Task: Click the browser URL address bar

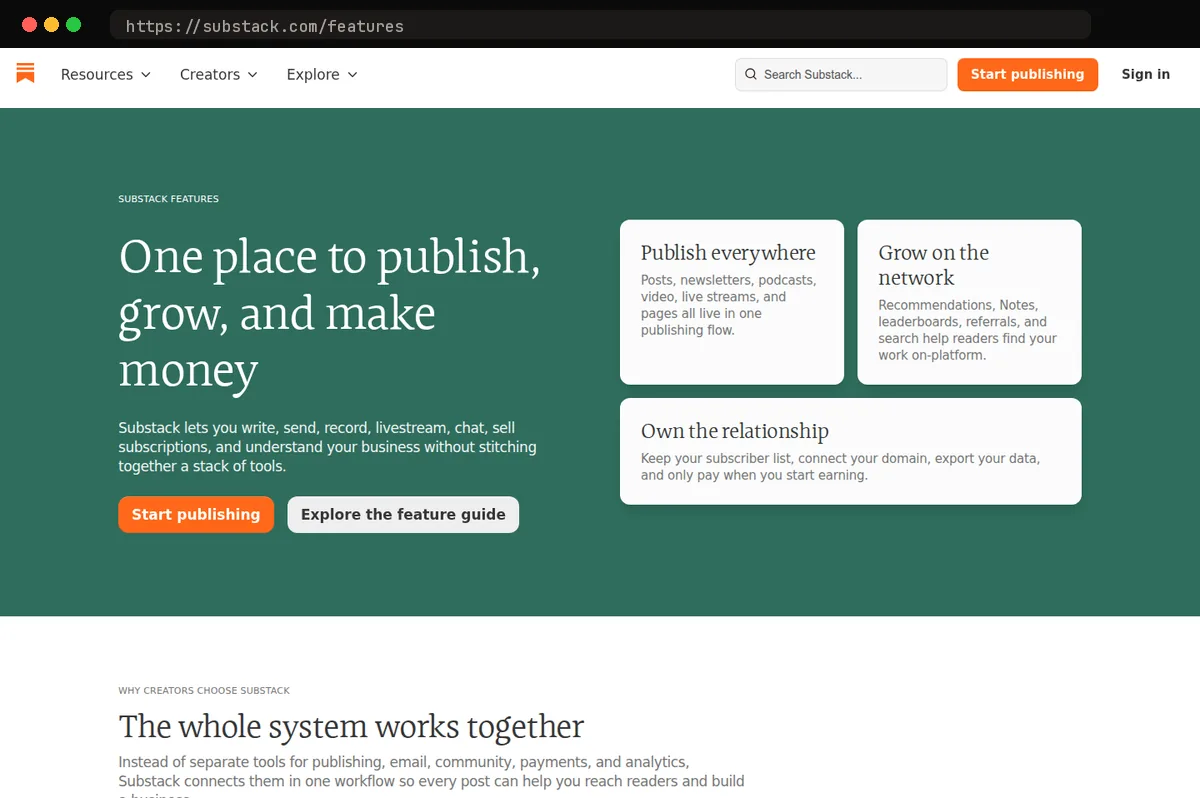Action: 600,26
